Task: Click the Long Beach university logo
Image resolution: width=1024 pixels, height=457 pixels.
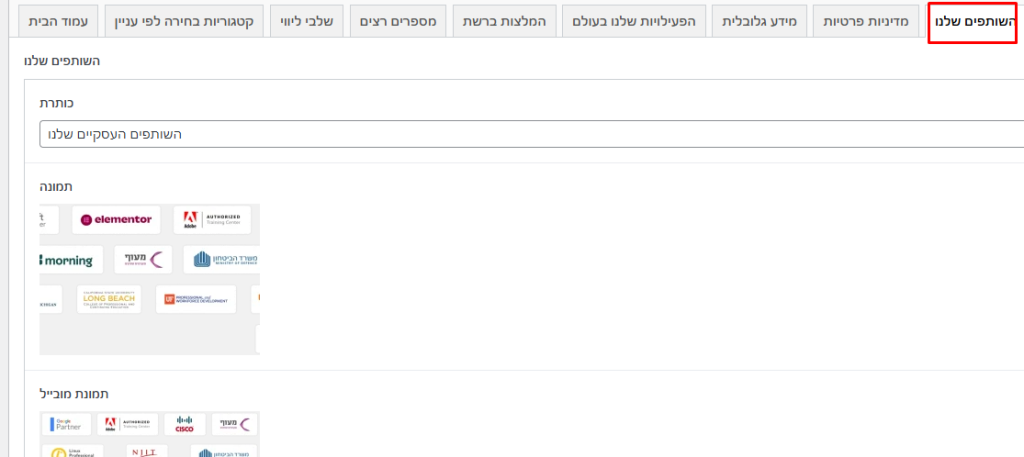Action: click(109, 299)
